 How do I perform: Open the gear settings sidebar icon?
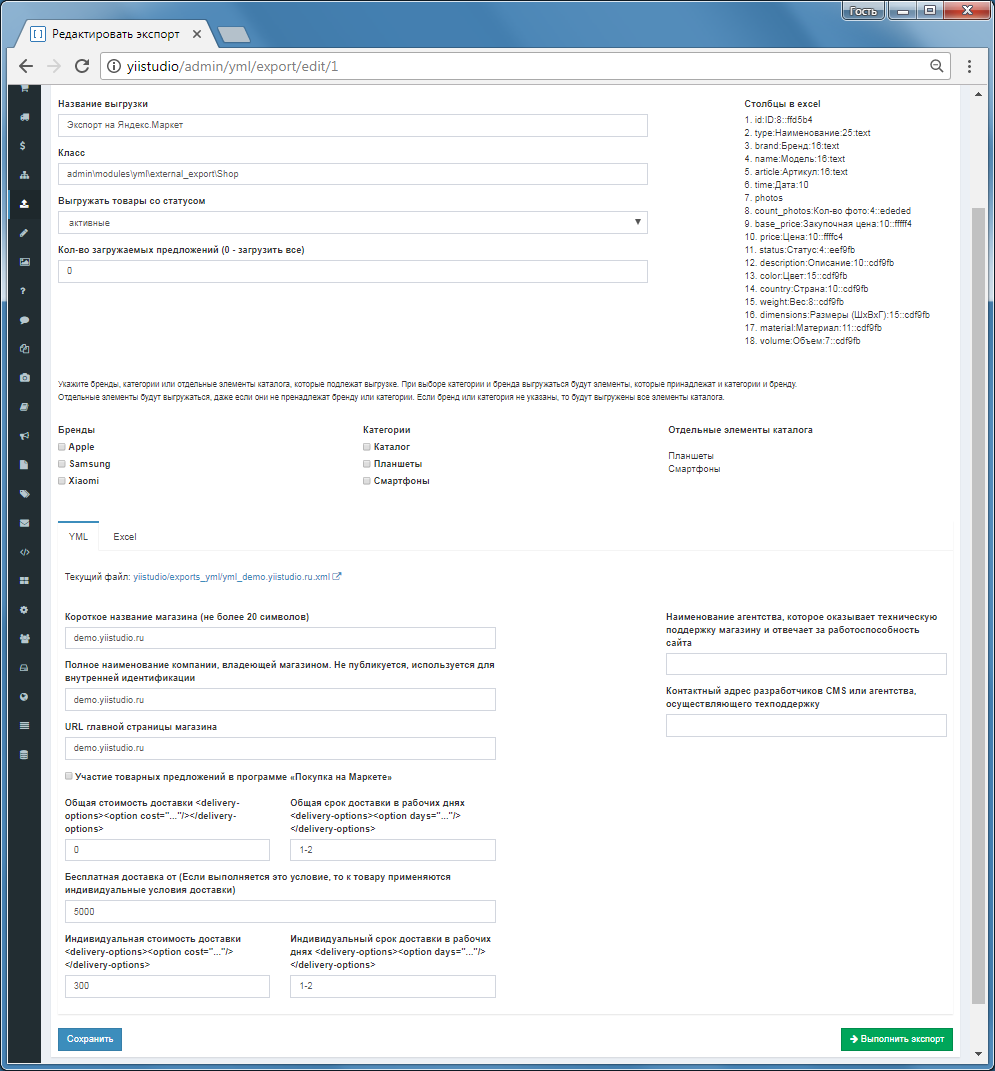25,609
